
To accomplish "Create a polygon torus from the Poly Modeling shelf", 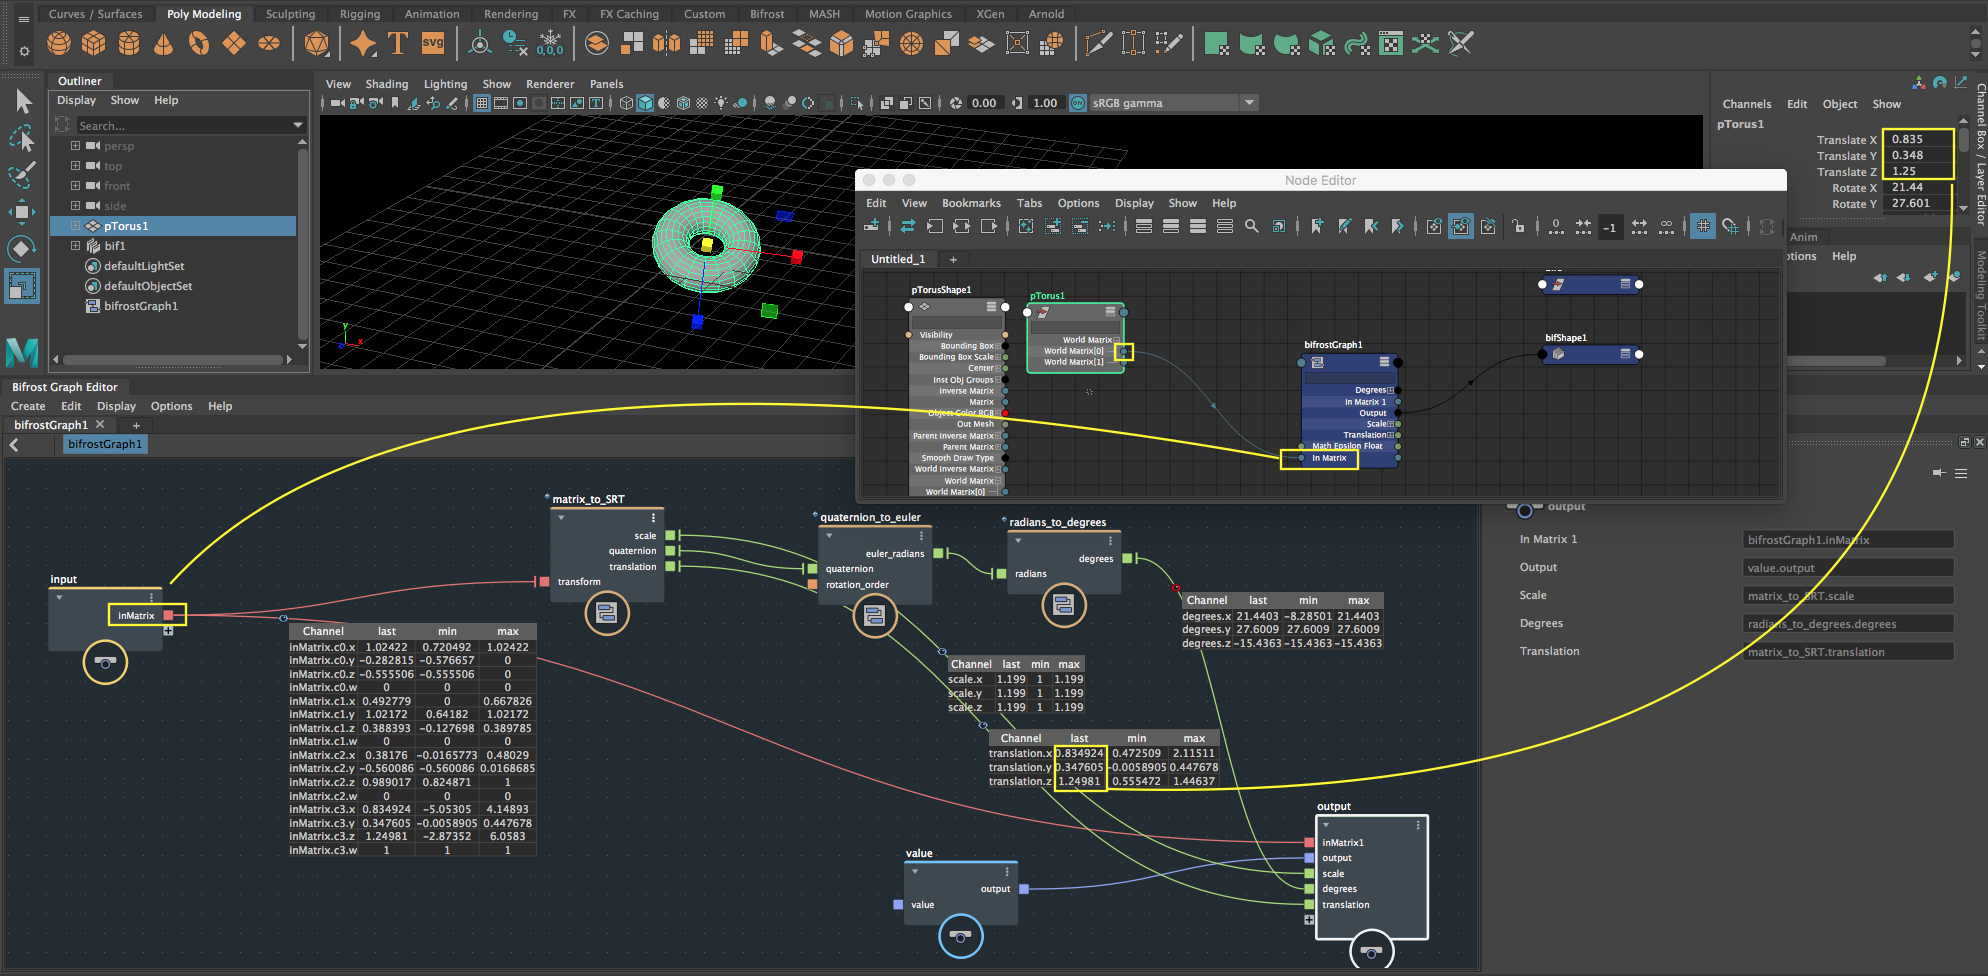I will (x=199, y=43).
